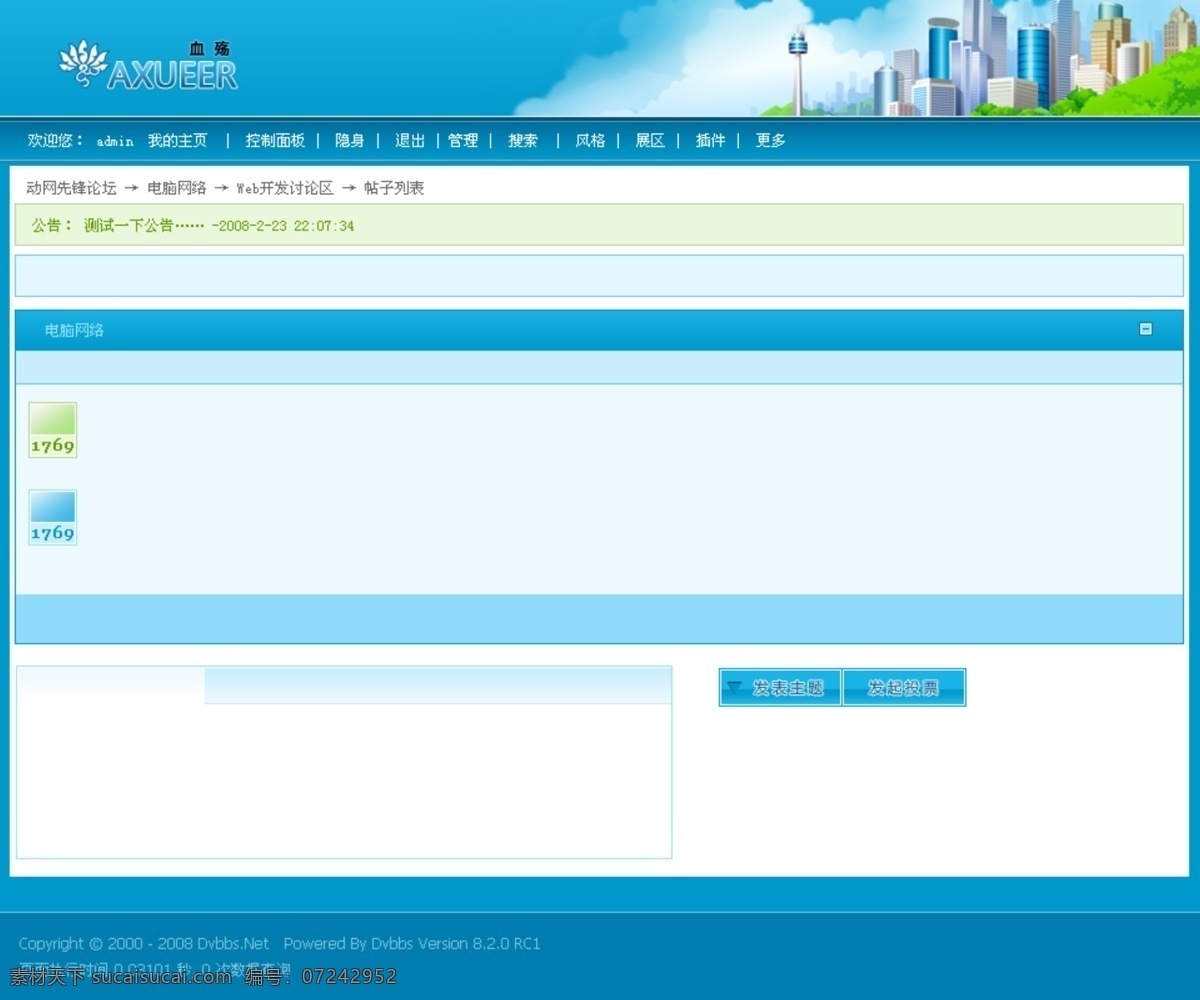Go to 动网先锋论坛 in the breadcrumb

coord(71,188)
